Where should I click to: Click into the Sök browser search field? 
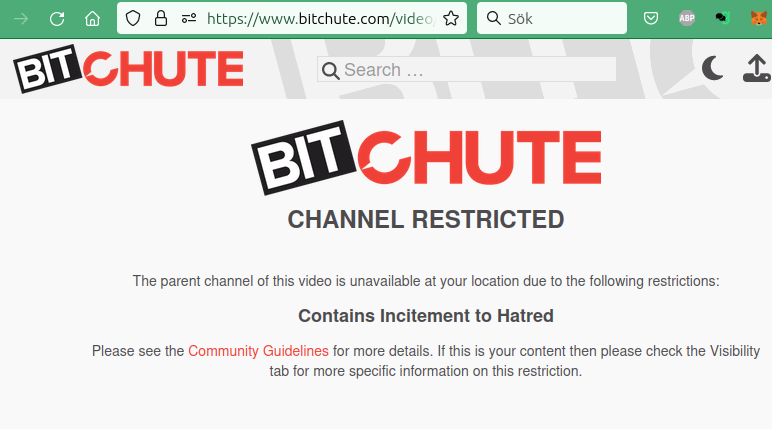tap(552, 18)
